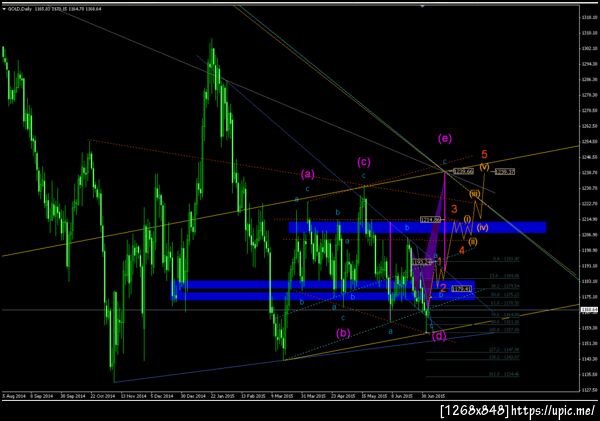Select the orange wave 3 label
This screenshot has width=600, height=421.
[x=454, y=209]
